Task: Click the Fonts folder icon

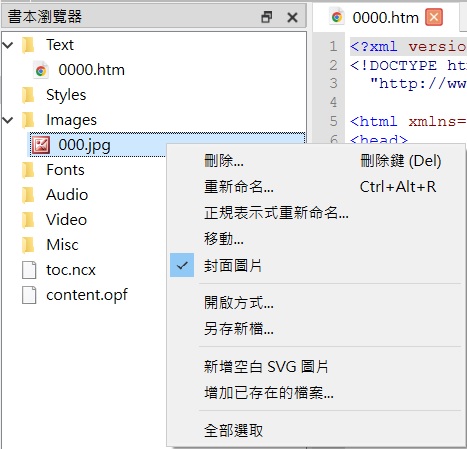Action: tap(29, 170)
